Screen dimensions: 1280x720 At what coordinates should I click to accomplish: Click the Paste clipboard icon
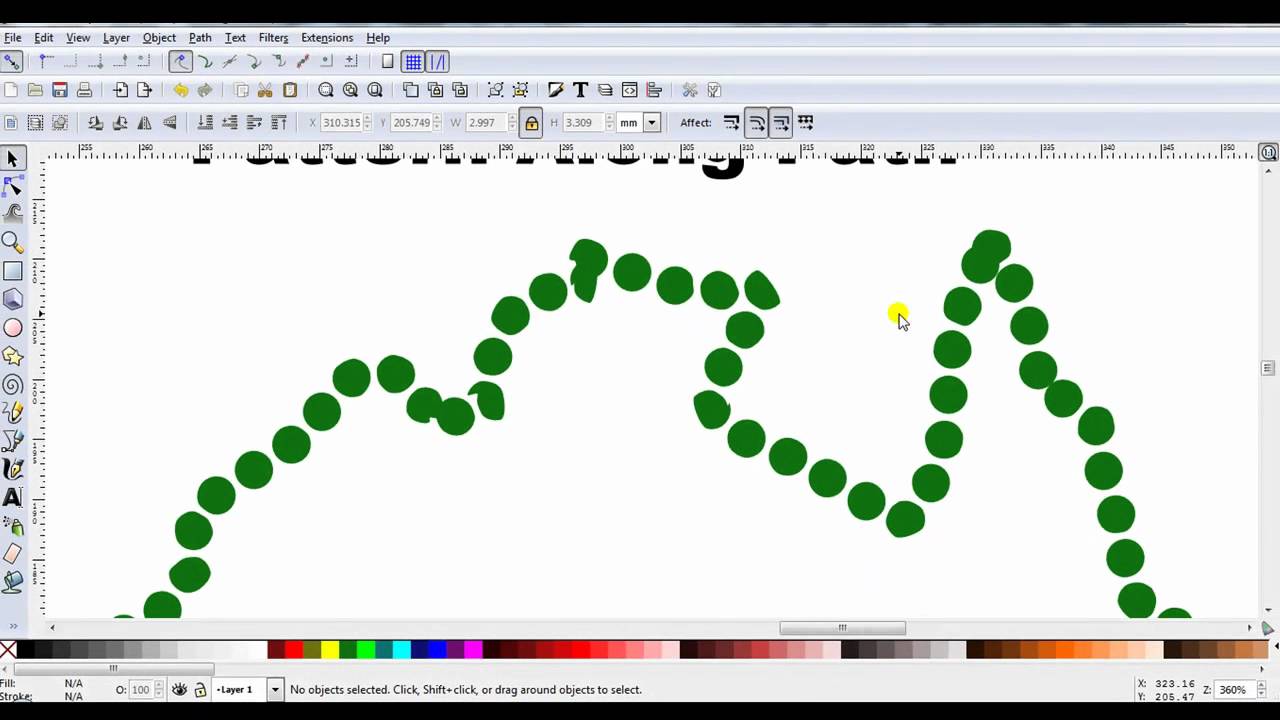click(x=290, y=90)
